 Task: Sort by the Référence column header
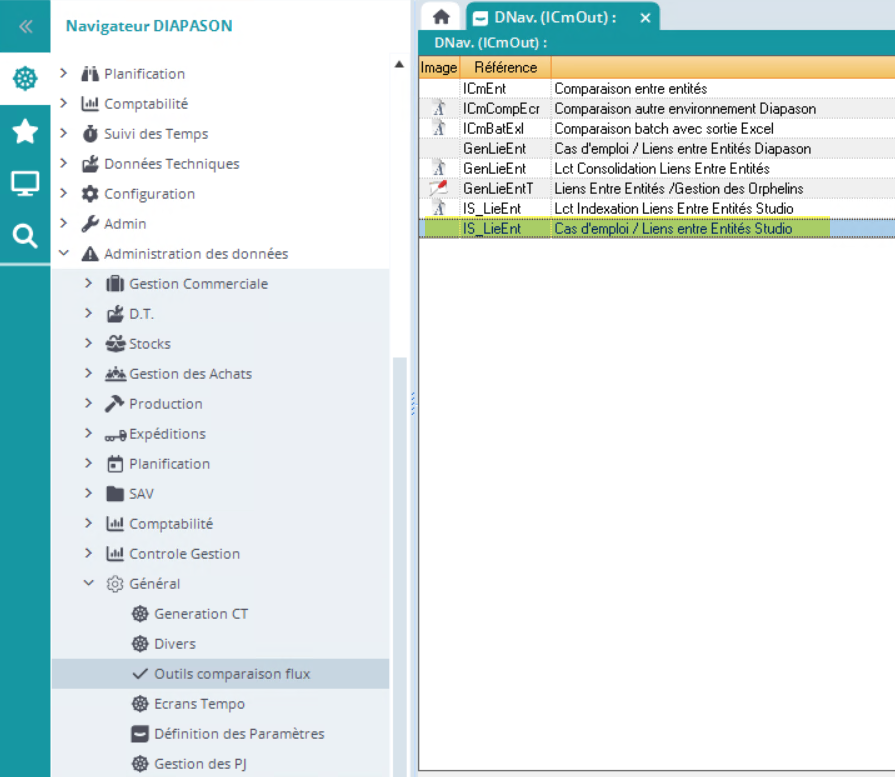point(505,68)
